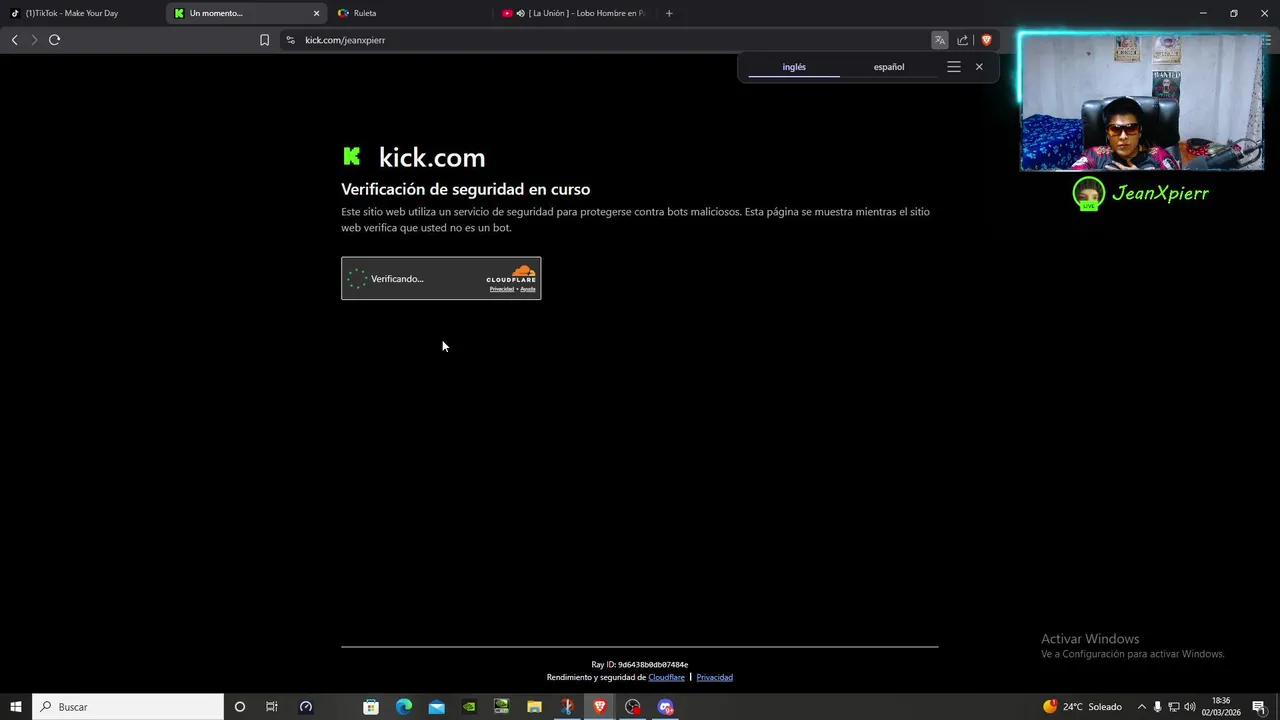The height and width of the screenshot is (720, 1280).
Task: Click the webcam overlay video
Action: (1141, 103)
